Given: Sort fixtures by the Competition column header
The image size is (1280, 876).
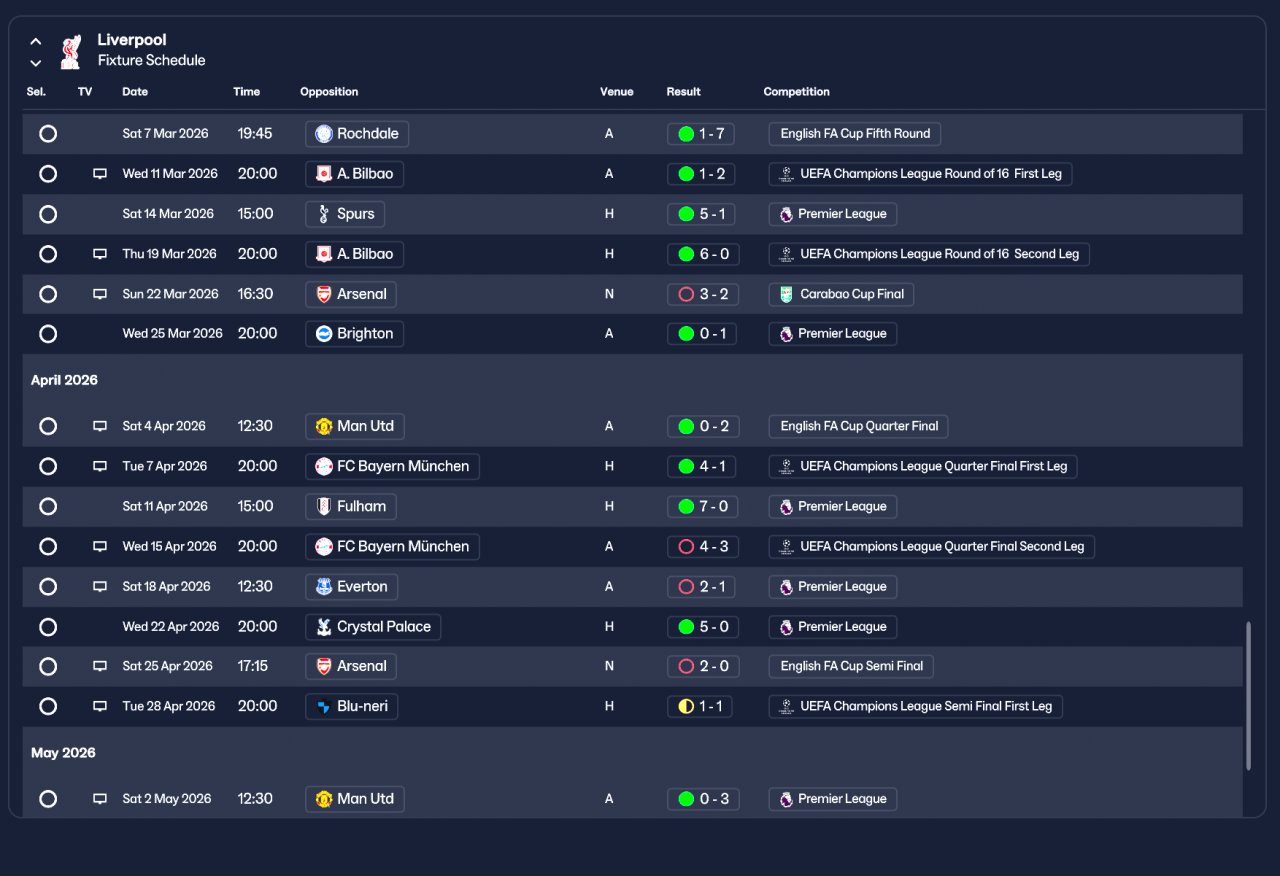Looking at the screenshot, I should [x=797, y=92].
